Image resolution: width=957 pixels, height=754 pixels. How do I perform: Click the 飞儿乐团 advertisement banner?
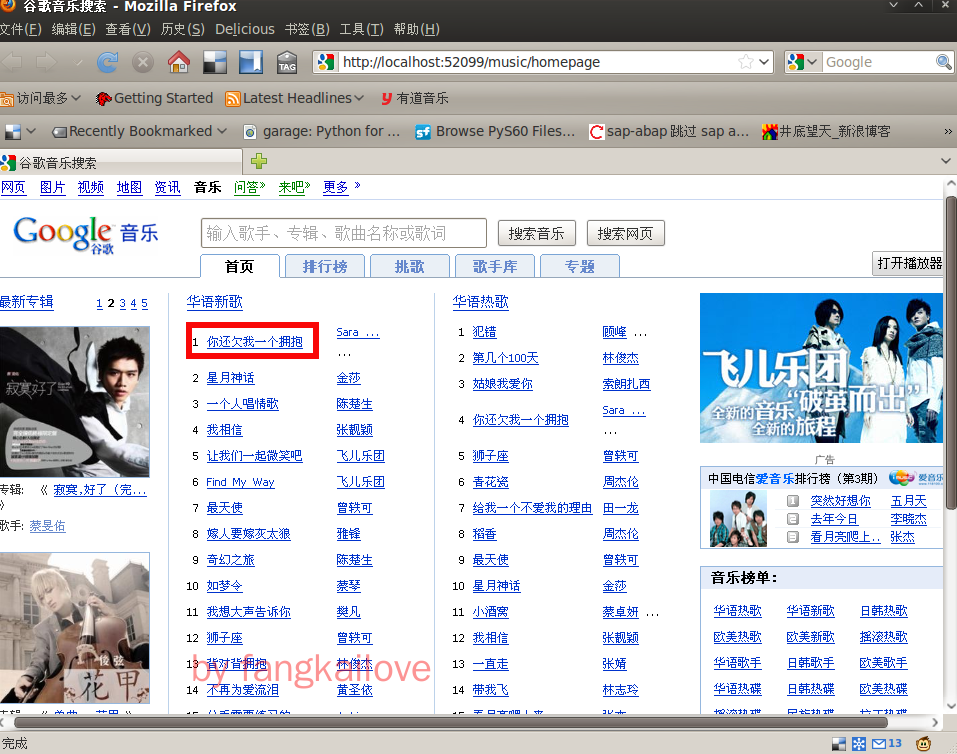coord(822,368)
